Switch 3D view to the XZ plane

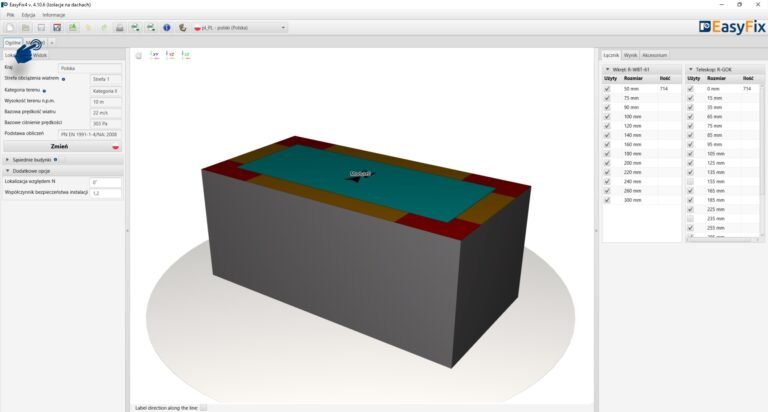(x=186, y=55)
